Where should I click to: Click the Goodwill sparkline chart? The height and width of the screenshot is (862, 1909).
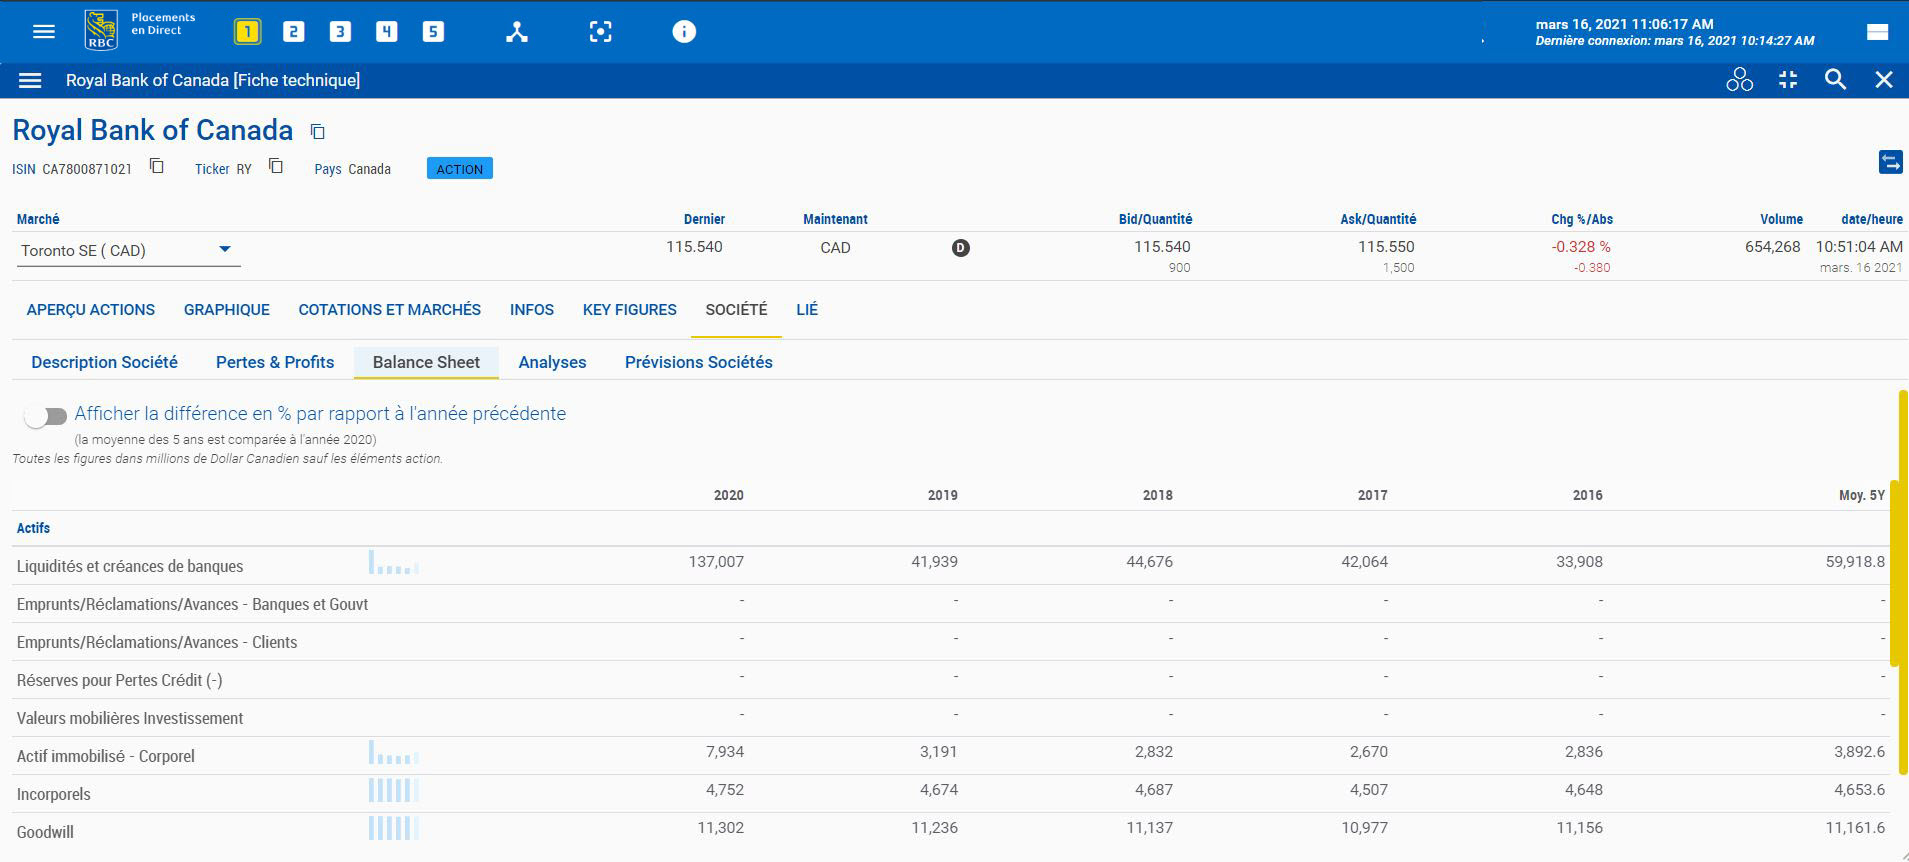click(x=394, y=828)
